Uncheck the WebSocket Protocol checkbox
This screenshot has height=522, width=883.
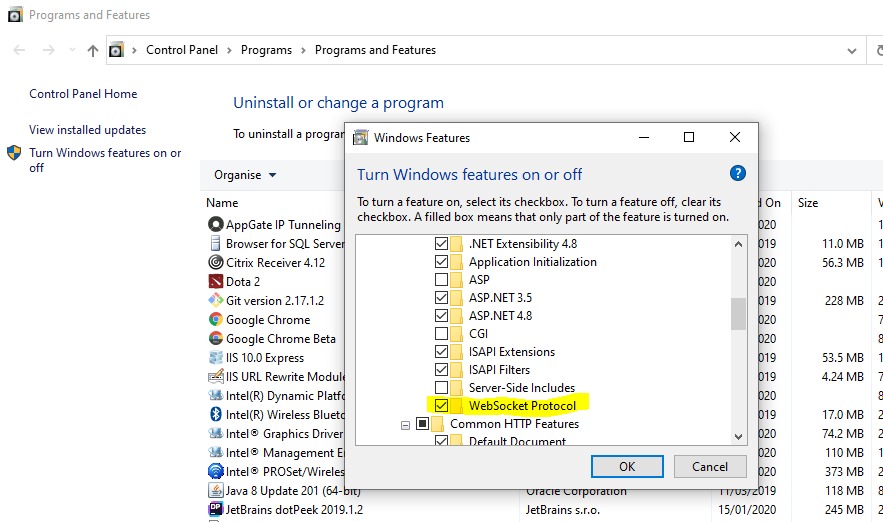(x=441, y=406)
